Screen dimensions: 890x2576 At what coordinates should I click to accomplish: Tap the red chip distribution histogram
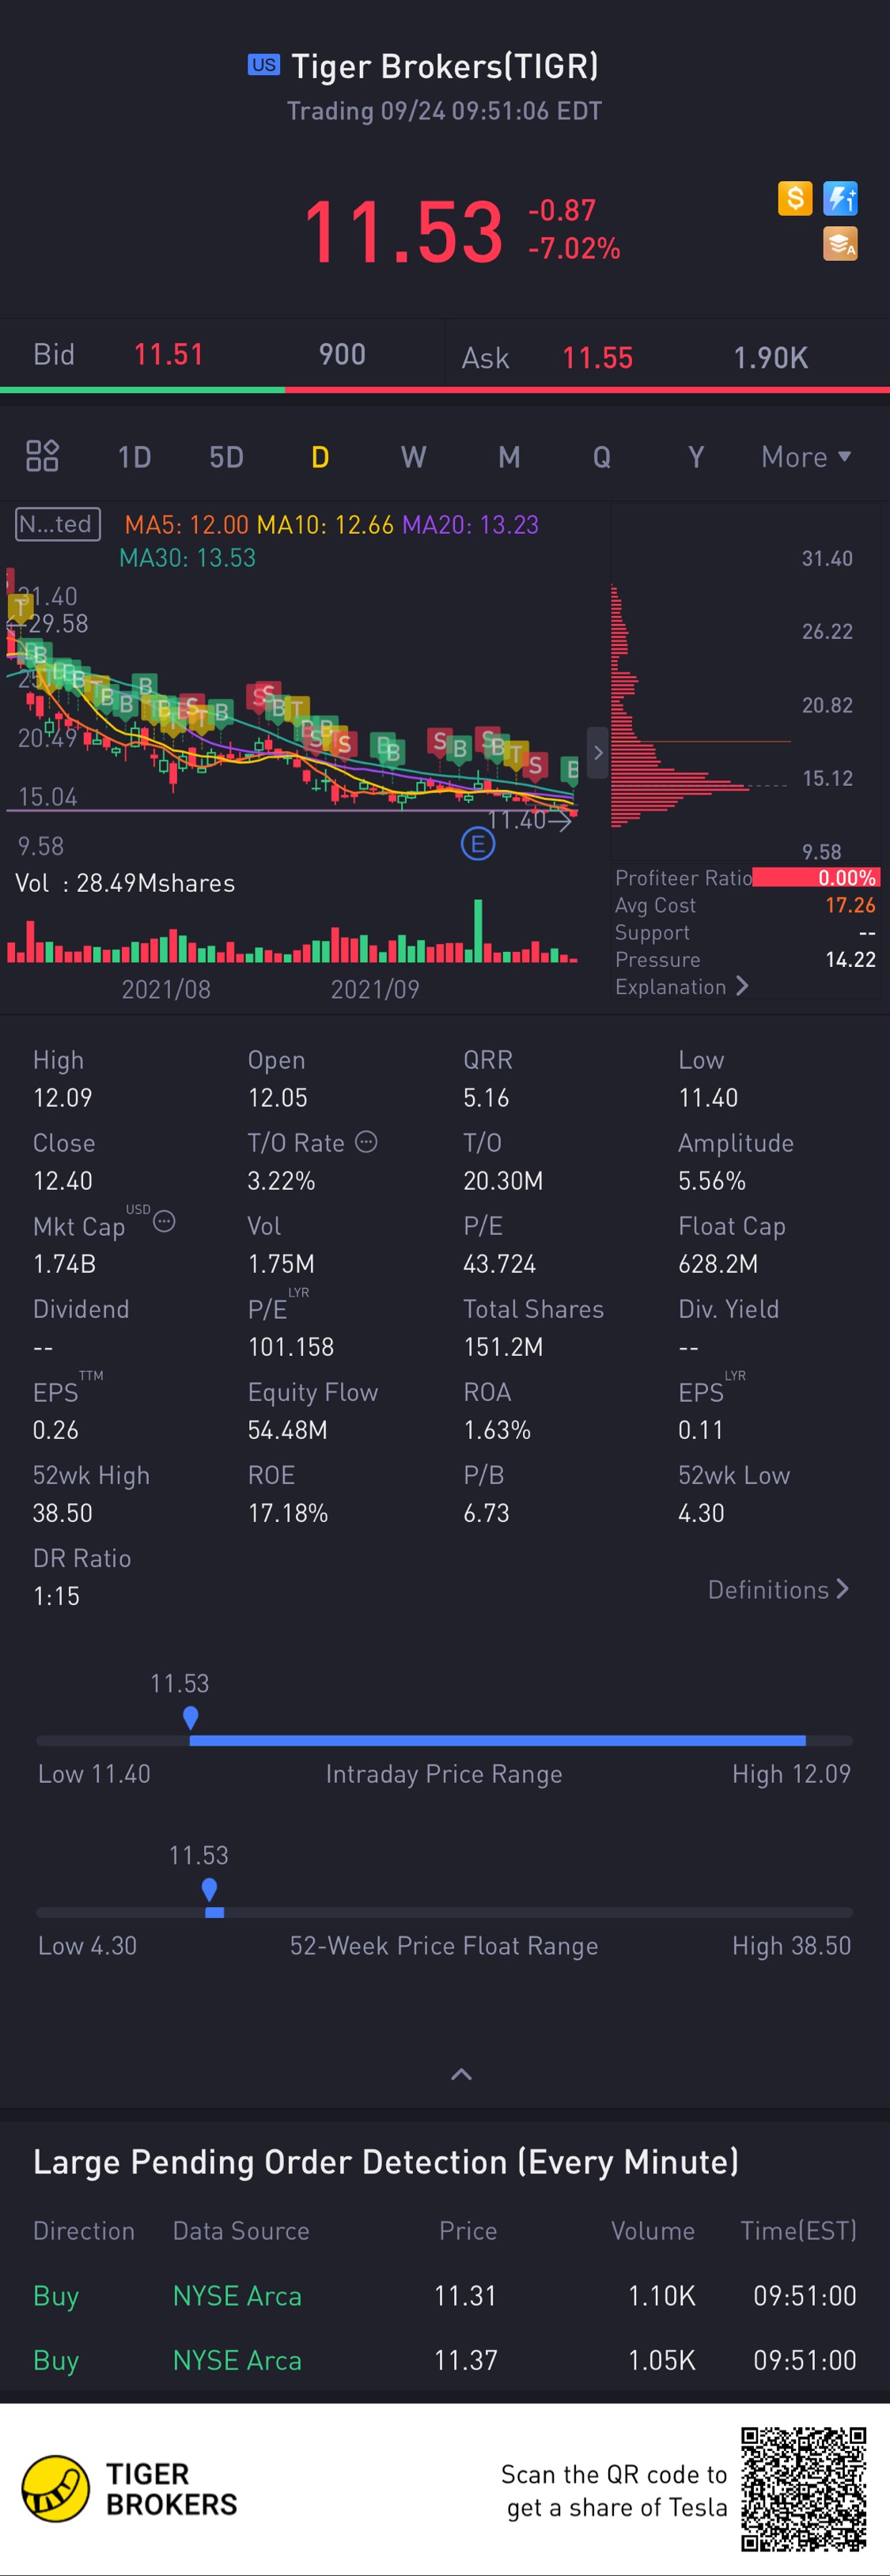(x=680, y=705)
